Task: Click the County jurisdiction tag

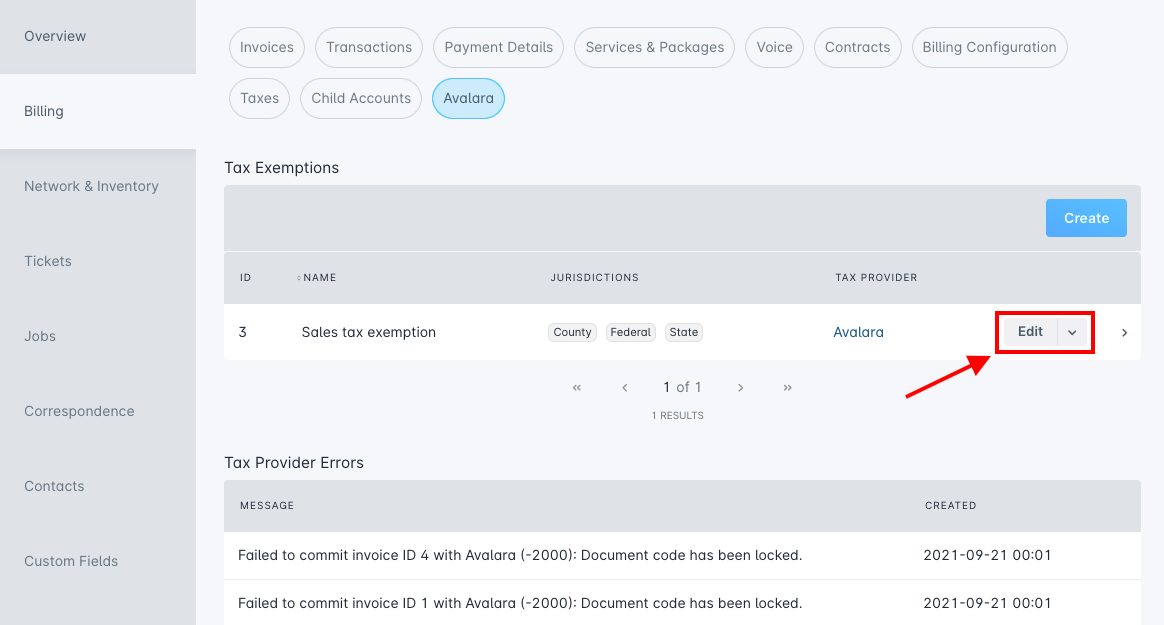Action: 572,333
